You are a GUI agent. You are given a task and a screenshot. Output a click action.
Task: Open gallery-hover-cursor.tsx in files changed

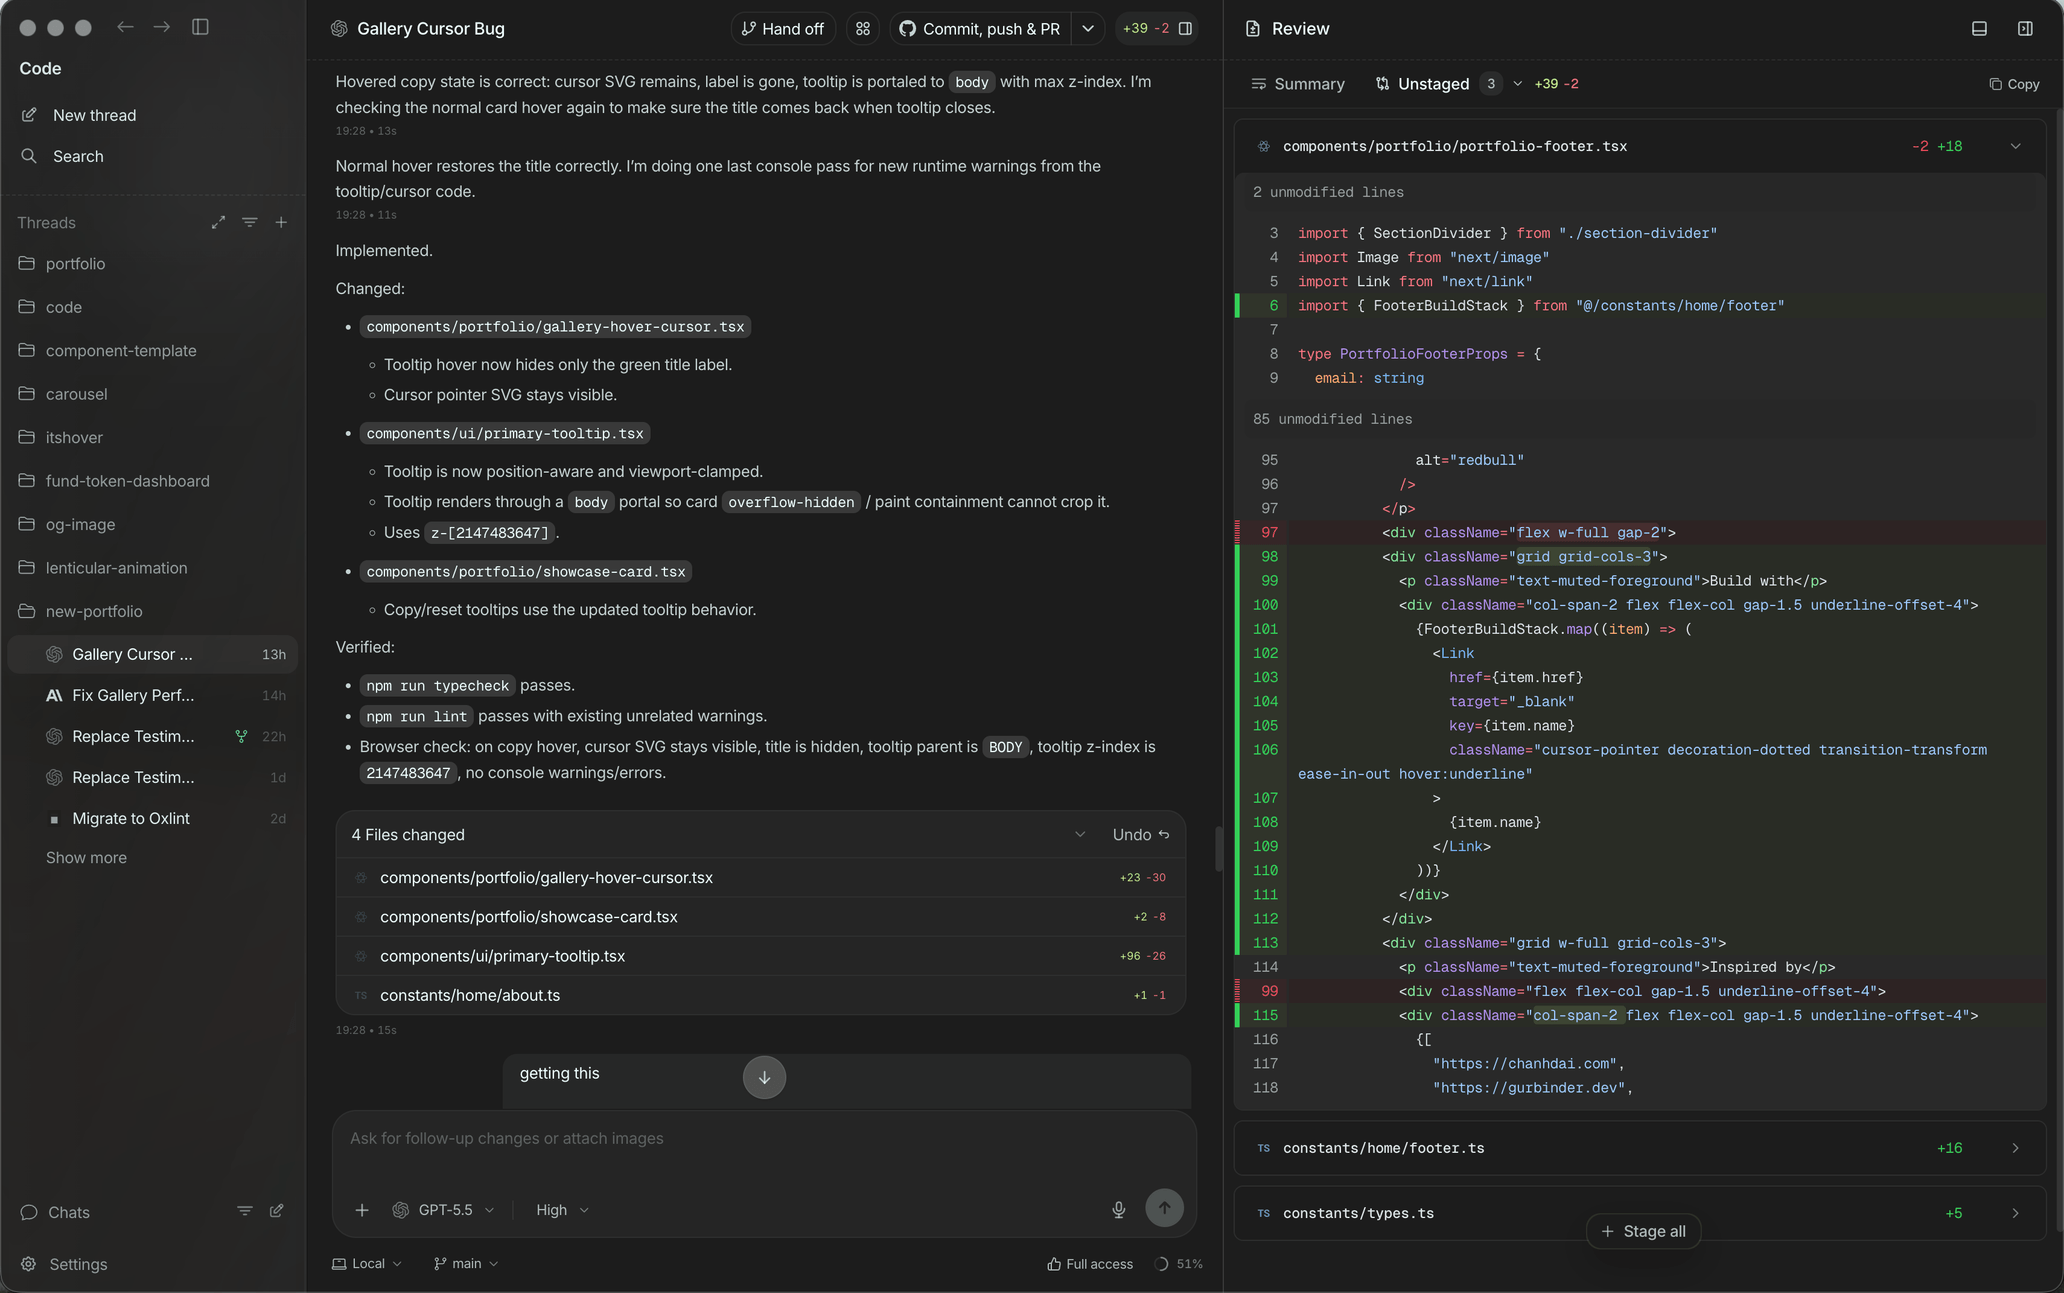click(761, 878)
